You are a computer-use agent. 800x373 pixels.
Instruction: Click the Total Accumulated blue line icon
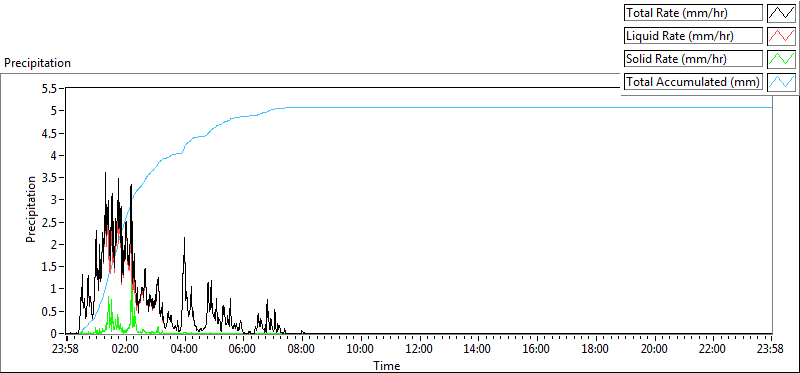pos(782,82)
